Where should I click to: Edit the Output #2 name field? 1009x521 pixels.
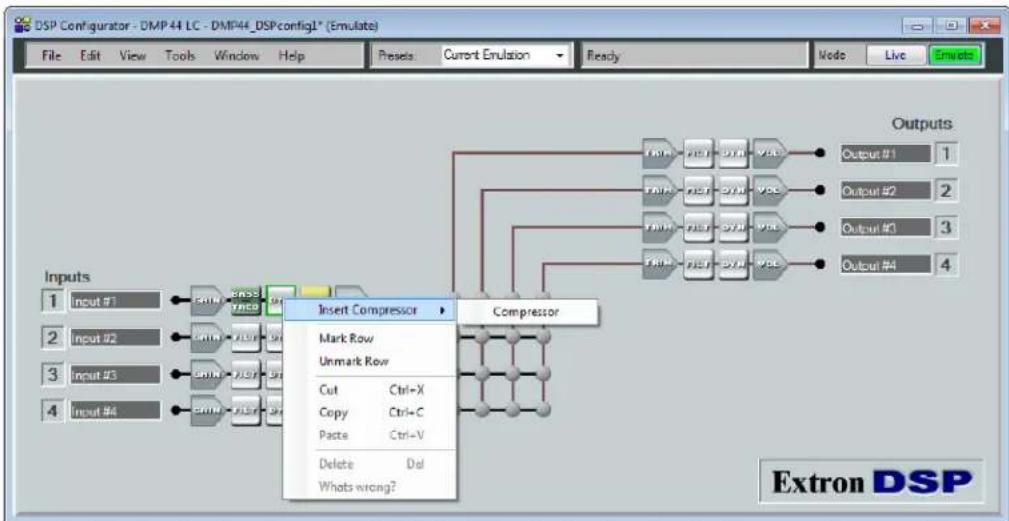885,190
